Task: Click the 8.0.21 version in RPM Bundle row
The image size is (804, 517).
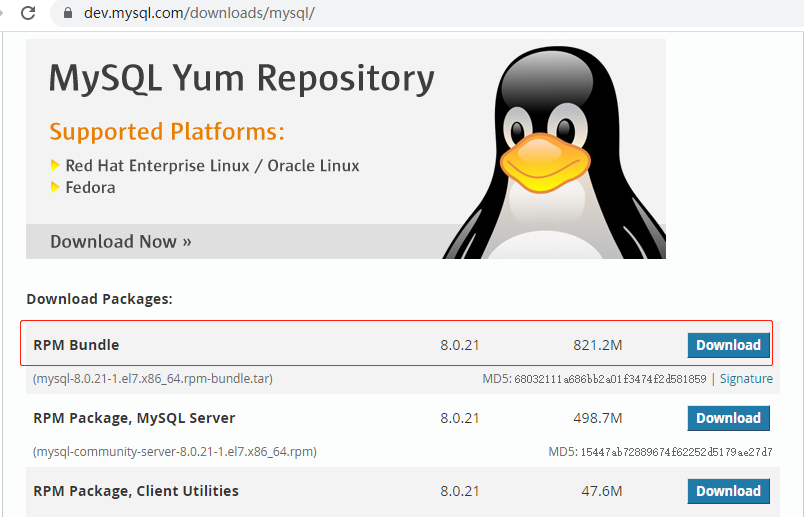Action: [459, 345]
